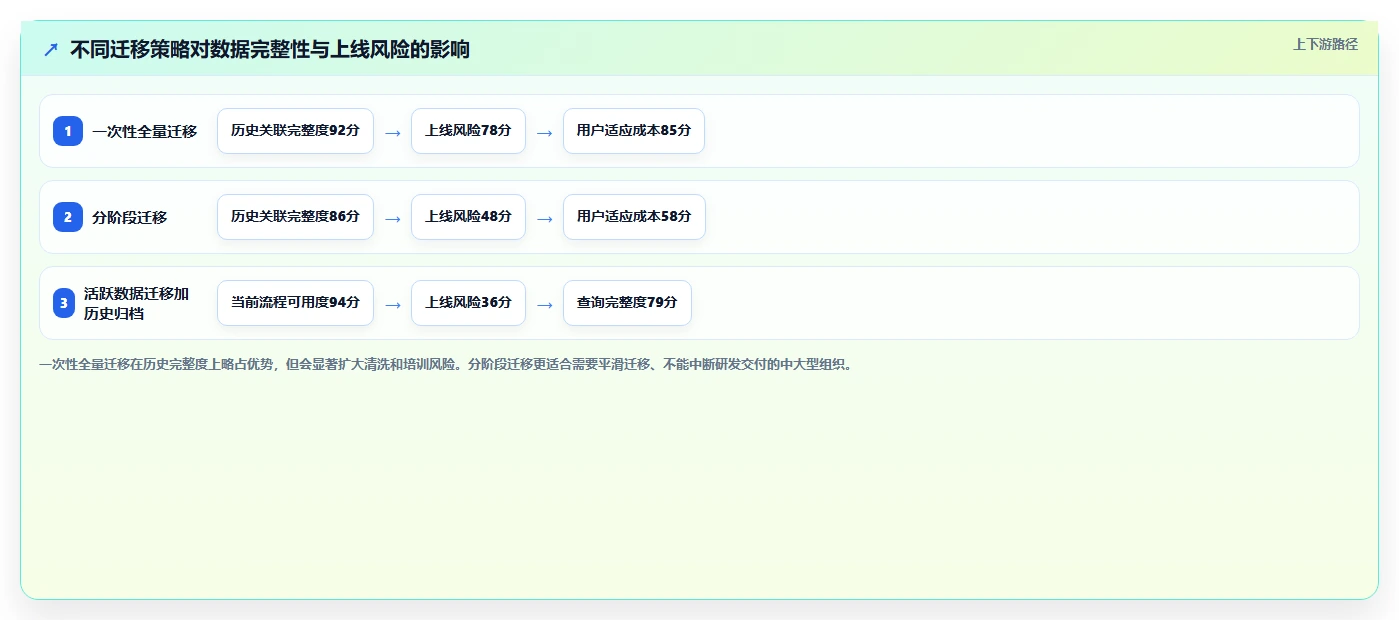The image size is (1399, 620).
Task: Click the 活跃数据迁移加历史归档 strategy label
Action: [137, 303]
